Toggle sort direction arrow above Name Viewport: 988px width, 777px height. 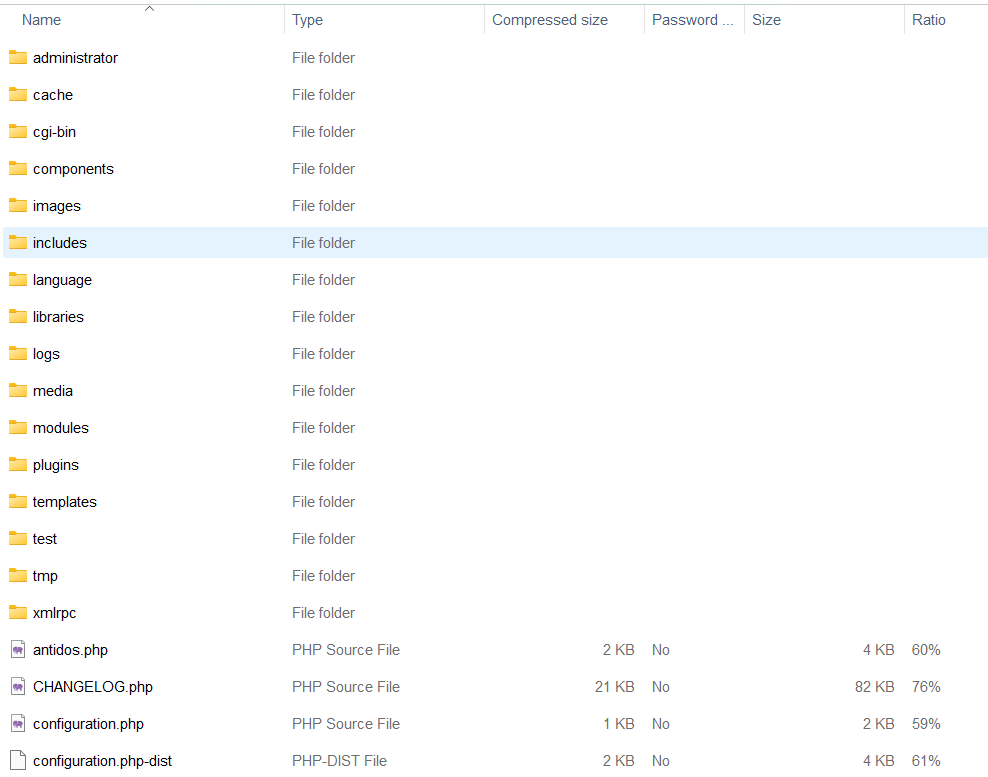(149, 8)
